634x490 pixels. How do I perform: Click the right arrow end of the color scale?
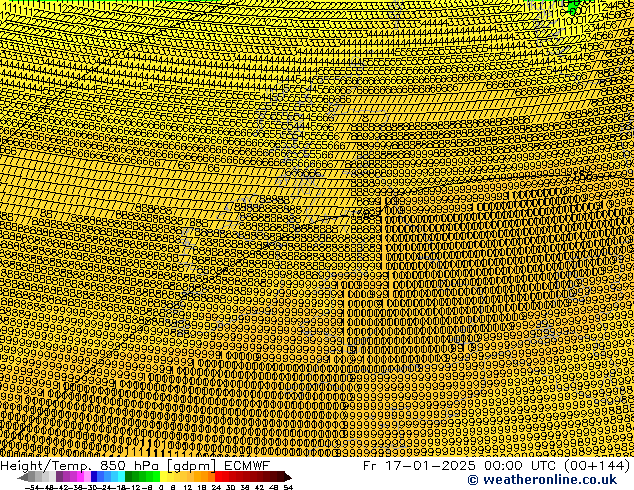(x=287, y=477)
